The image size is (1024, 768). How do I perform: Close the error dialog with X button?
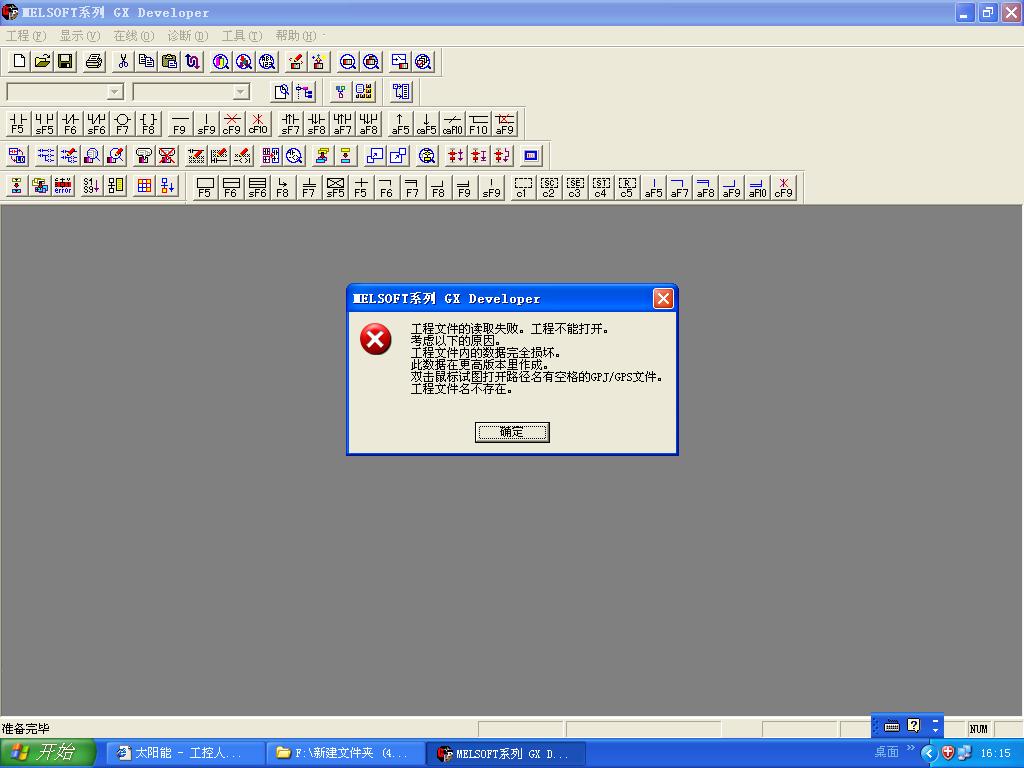(x=662, y=299)
